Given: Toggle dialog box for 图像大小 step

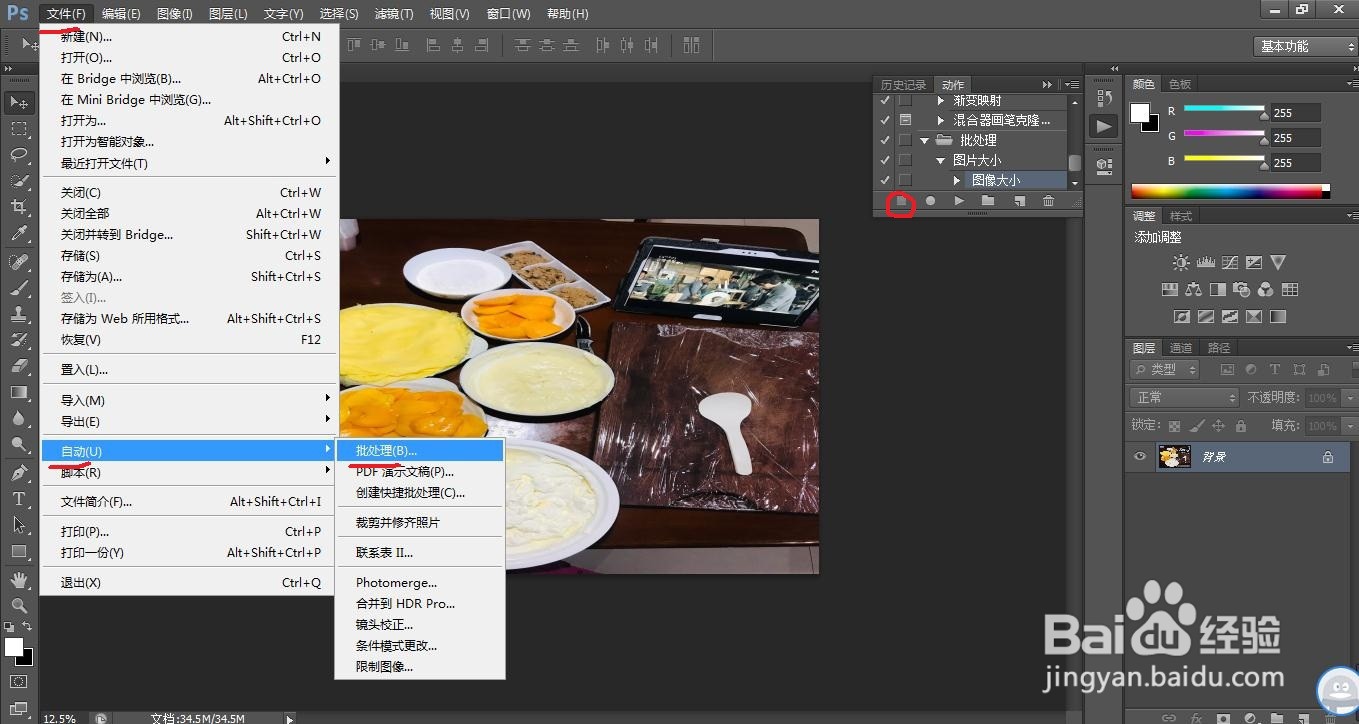Looking at the screenshot, I should pos(905,180).
